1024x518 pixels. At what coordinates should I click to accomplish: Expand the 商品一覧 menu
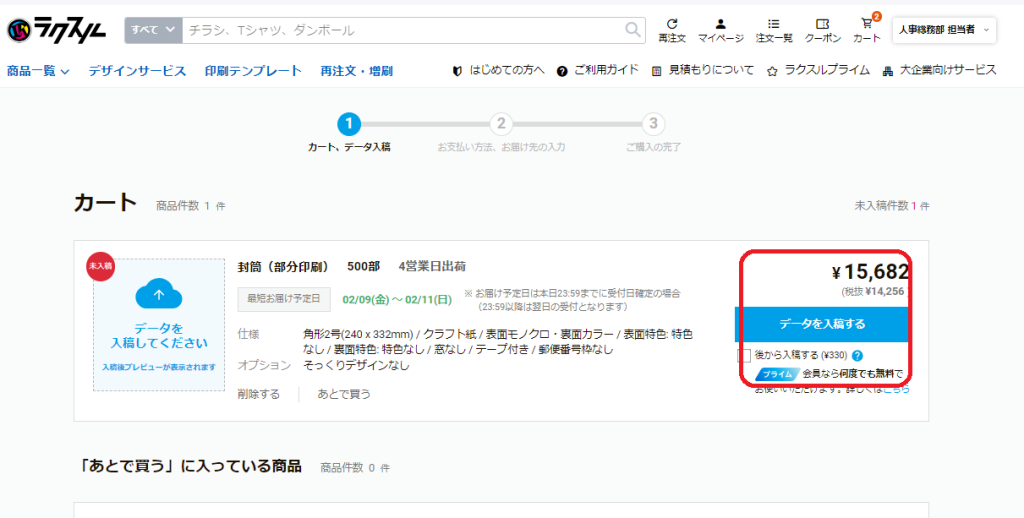pyautogui.click(x=38, y=71)
